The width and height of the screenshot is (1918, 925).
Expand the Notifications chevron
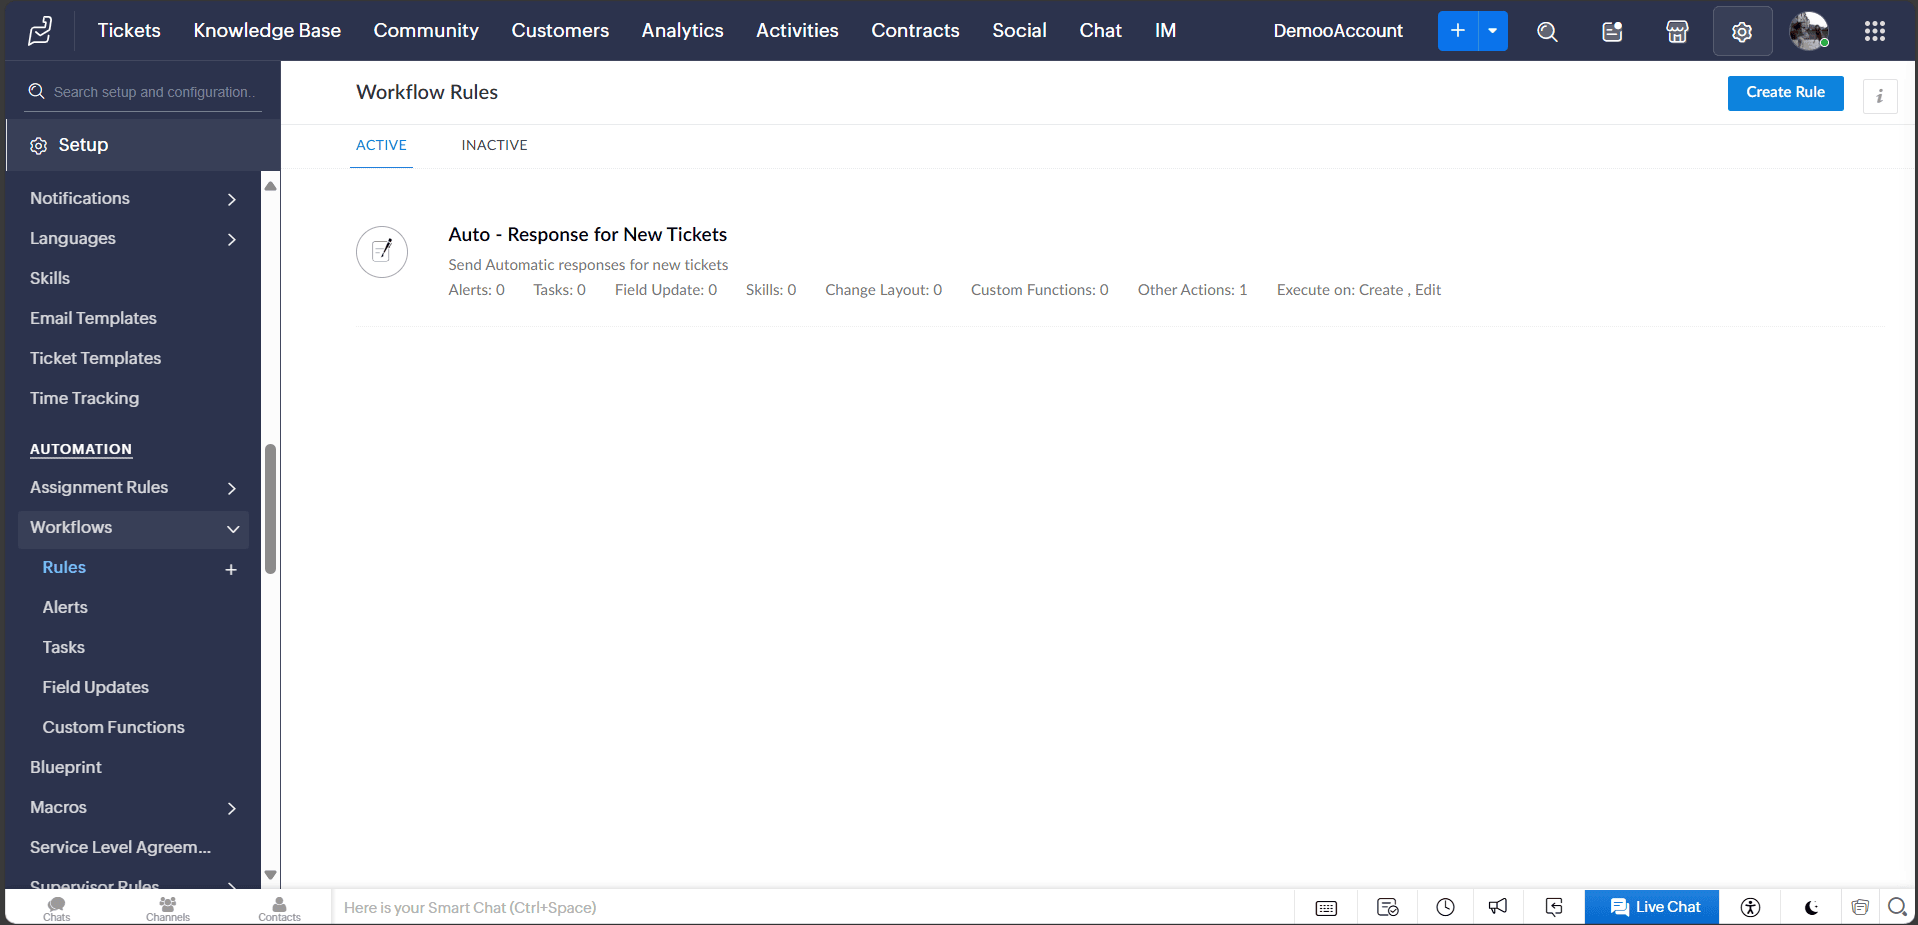[x=232, y=200]
